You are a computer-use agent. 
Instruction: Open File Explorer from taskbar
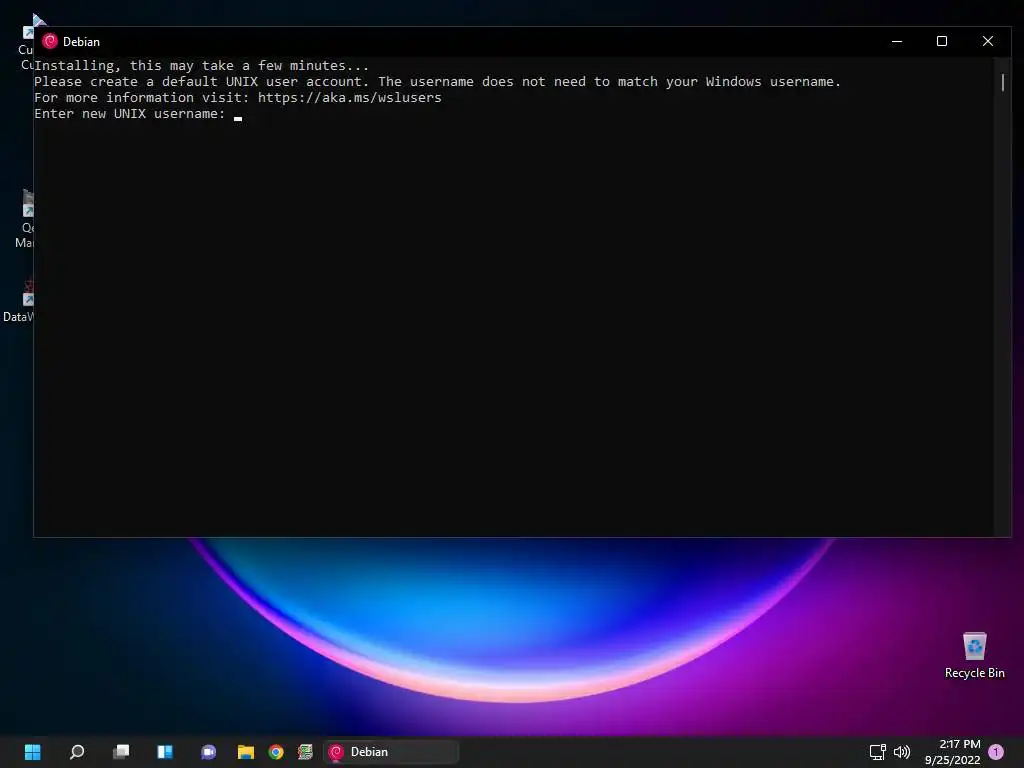(x=246, y=752)
